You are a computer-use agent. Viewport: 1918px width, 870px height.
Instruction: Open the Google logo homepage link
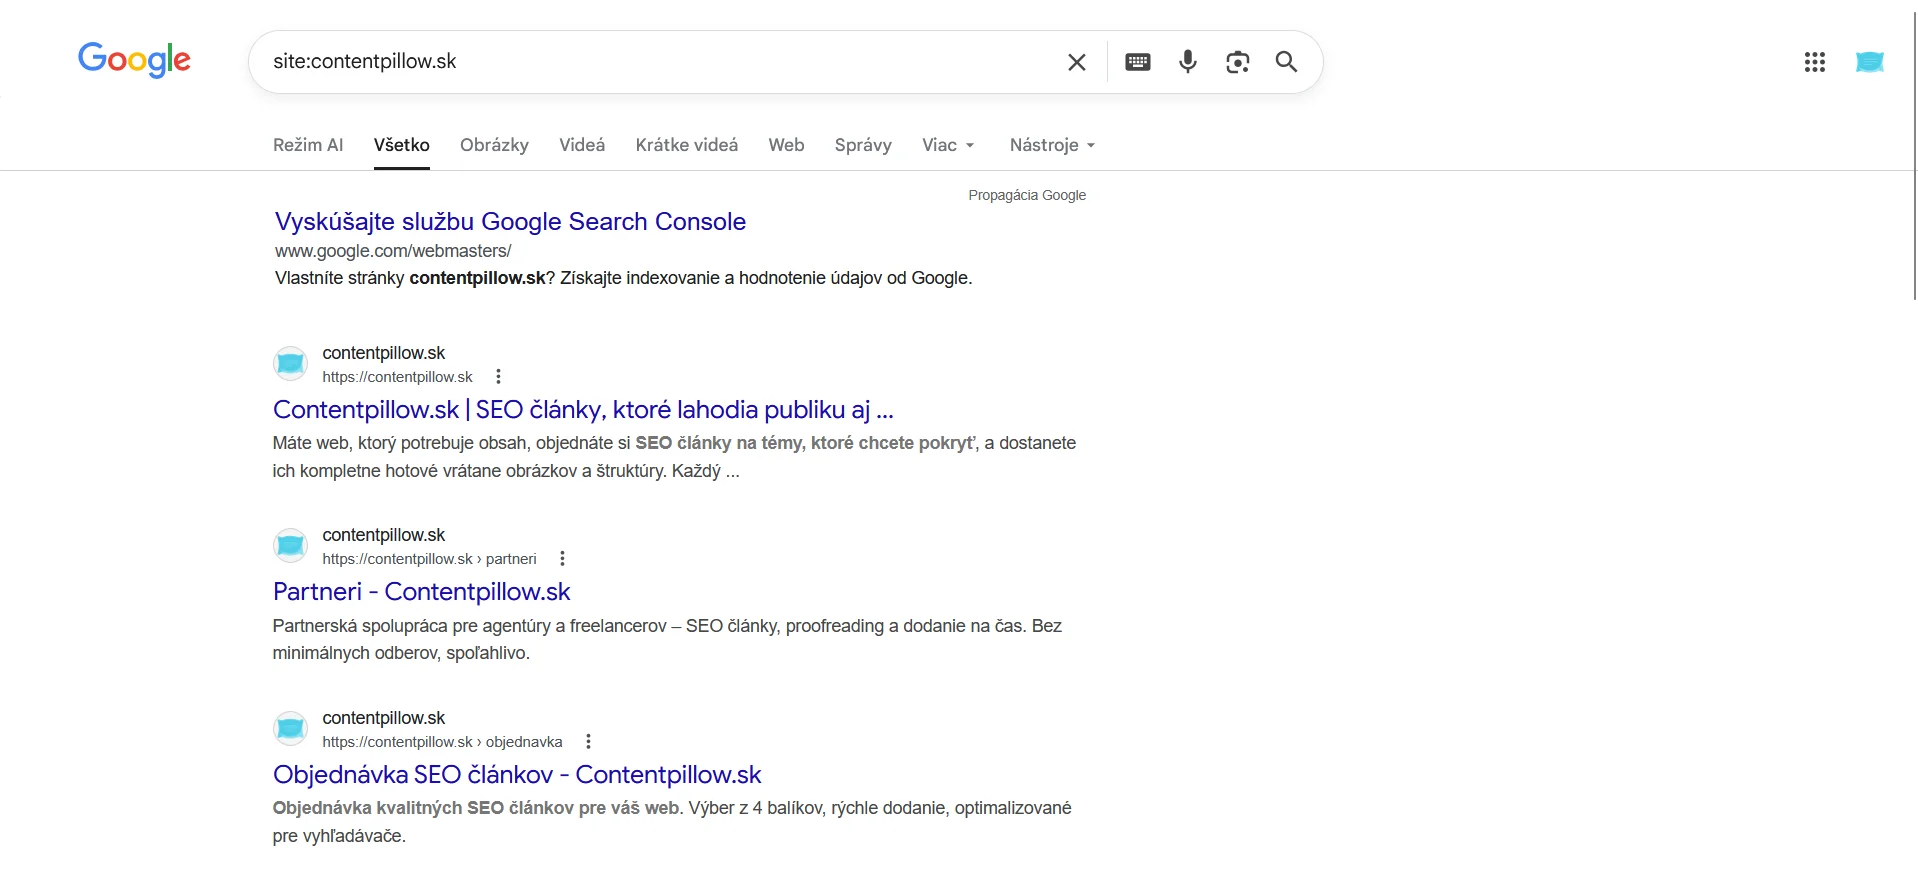tap(134, 60)
